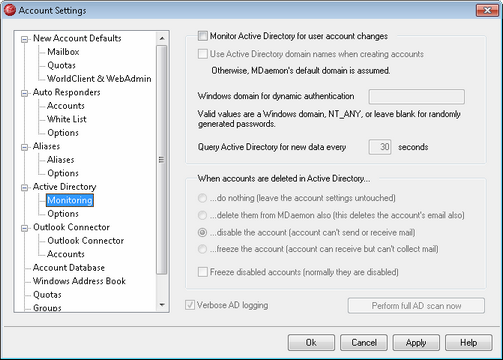Toggle Verbose AD logging checkbox

[x=190, y=305]
